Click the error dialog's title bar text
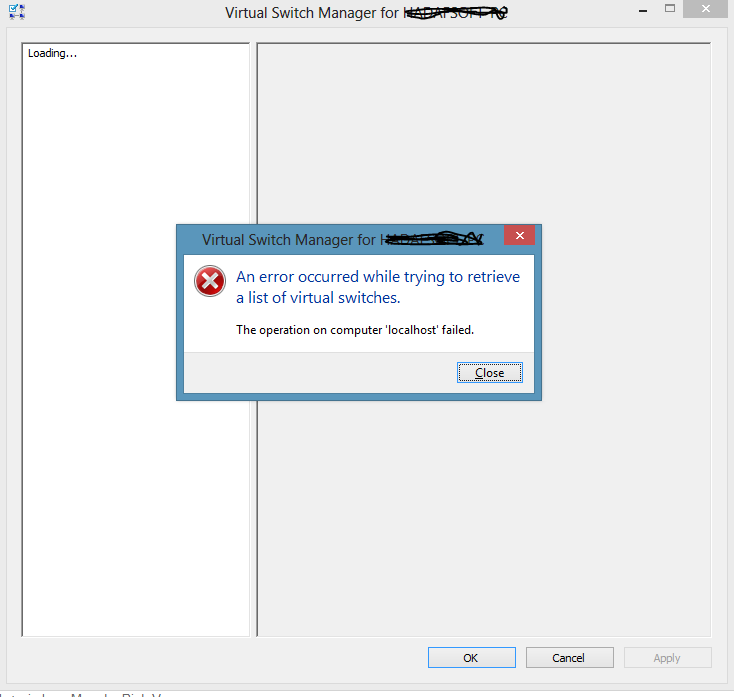Screen dimensions: 734x697 click(342, 240)
